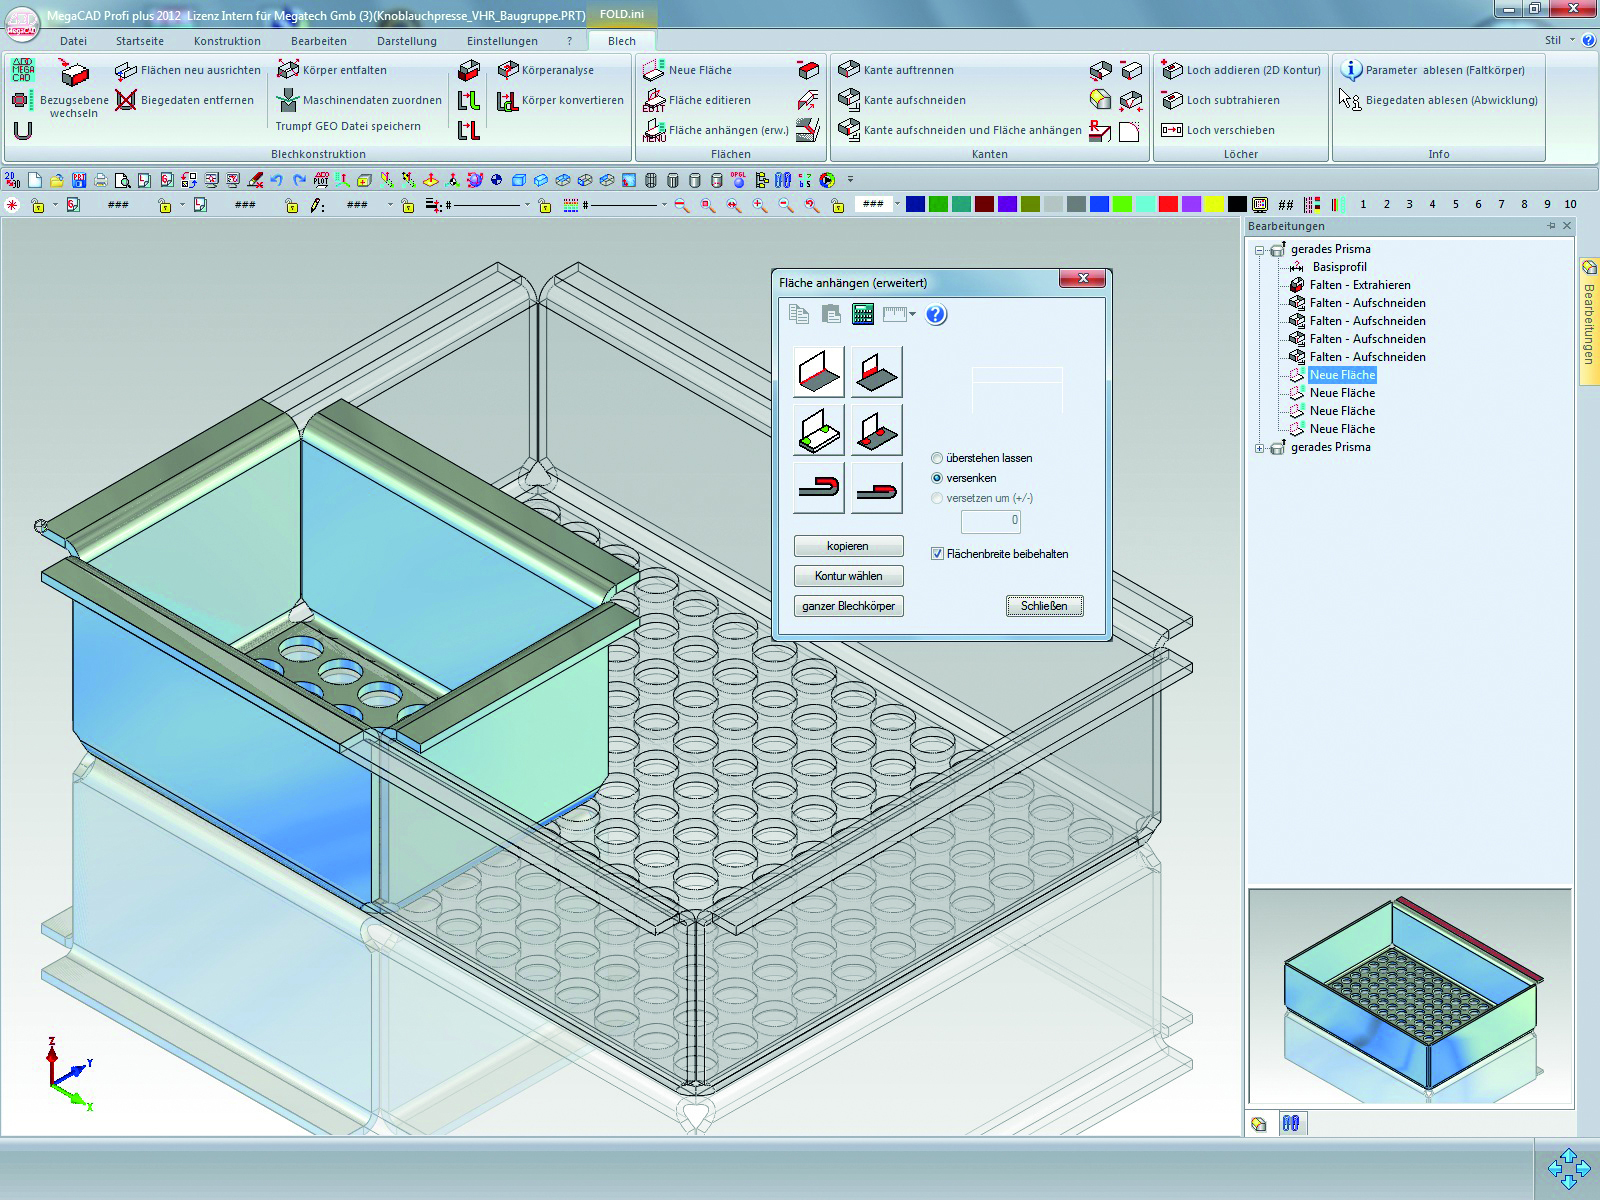Click Maschinendaten zuordnen icon
The image size is (1600, 1200).
click(288, 100)
